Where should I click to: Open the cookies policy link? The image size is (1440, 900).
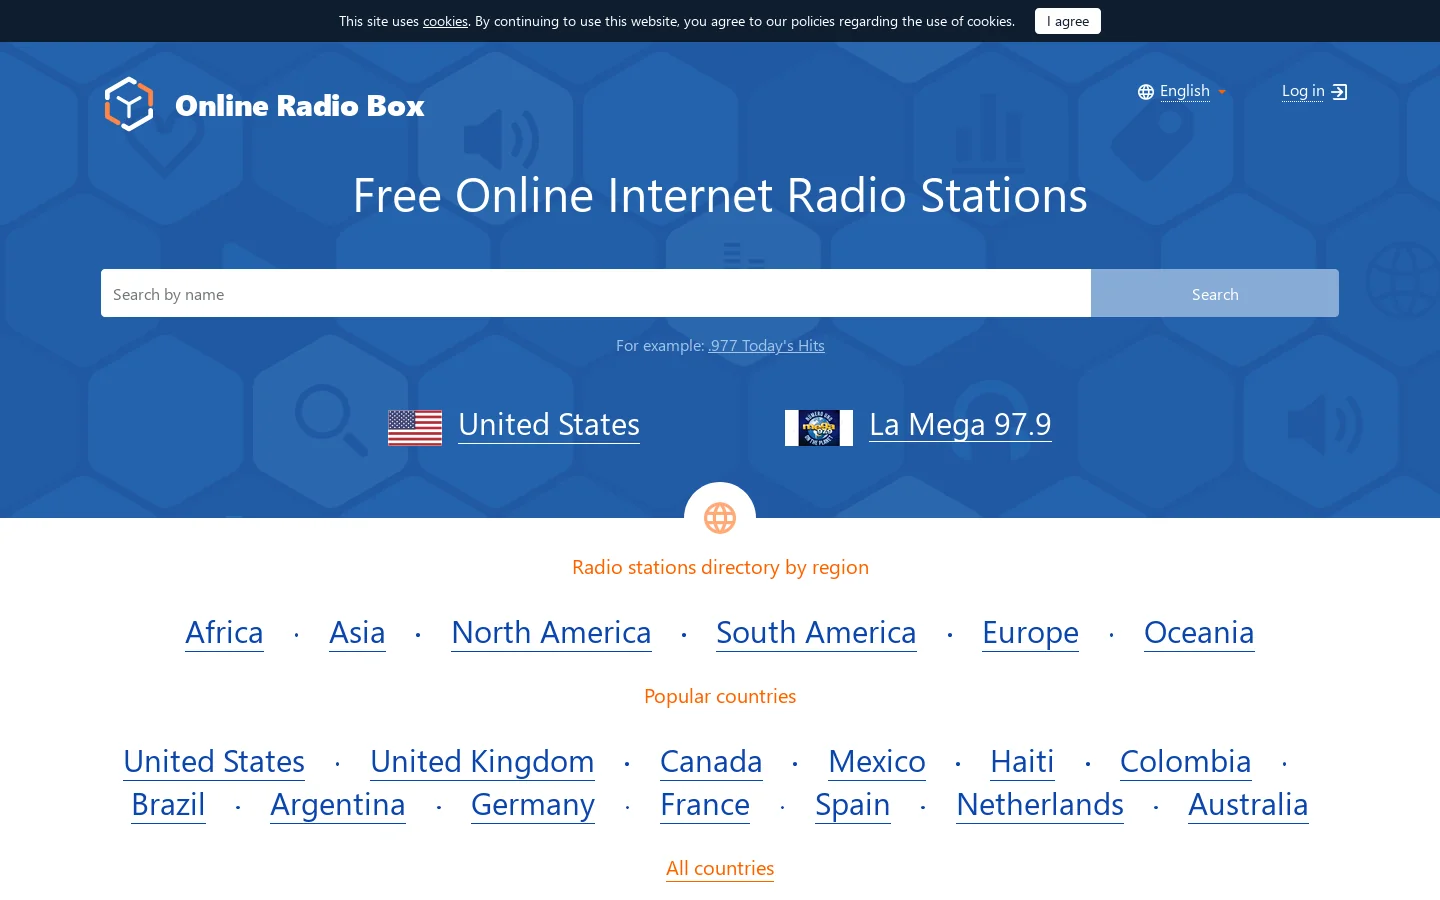(445, 21)
